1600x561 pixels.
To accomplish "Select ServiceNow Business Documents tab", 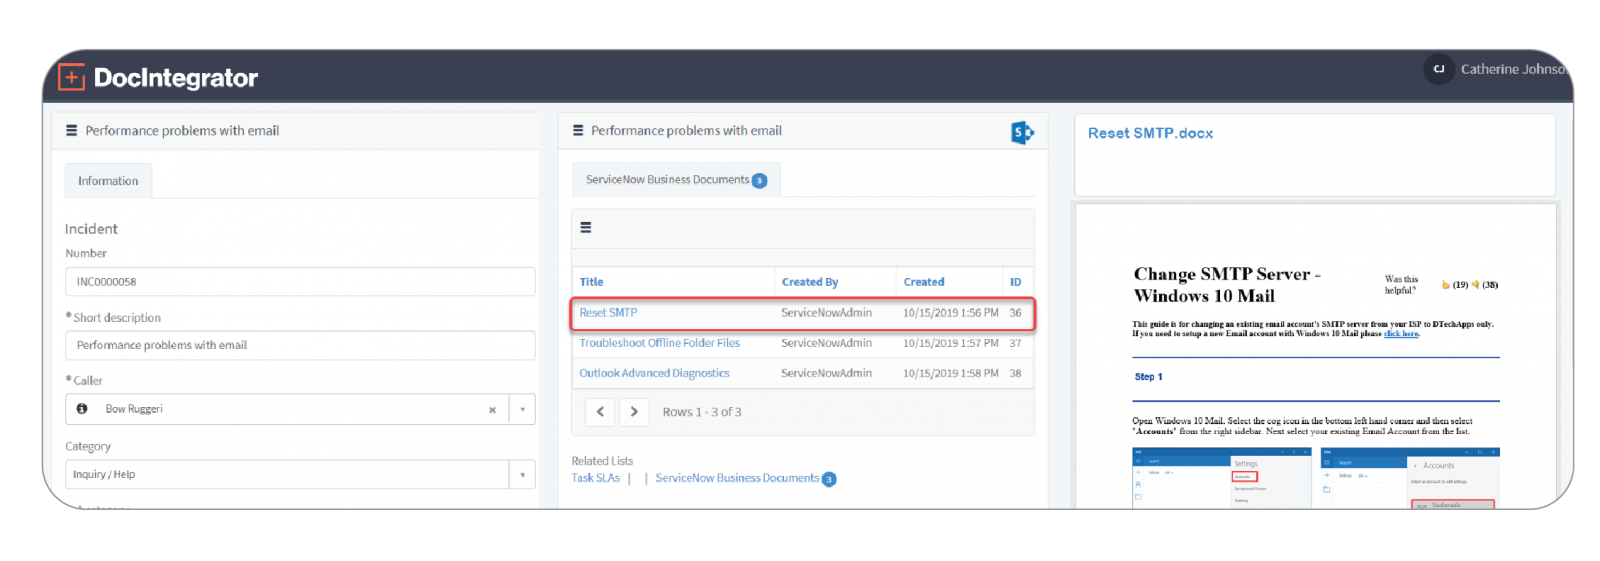I will coord(676,180).
